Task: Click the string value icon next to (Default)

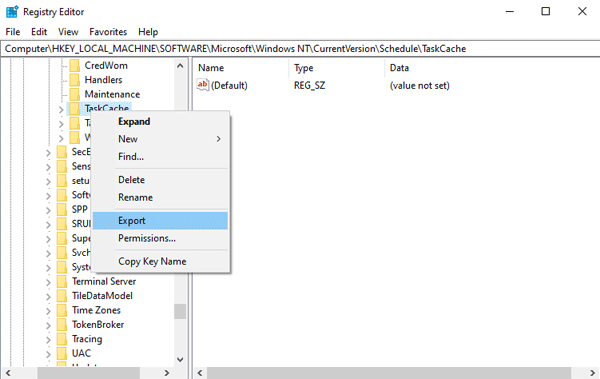Action: tap(203, 85)
